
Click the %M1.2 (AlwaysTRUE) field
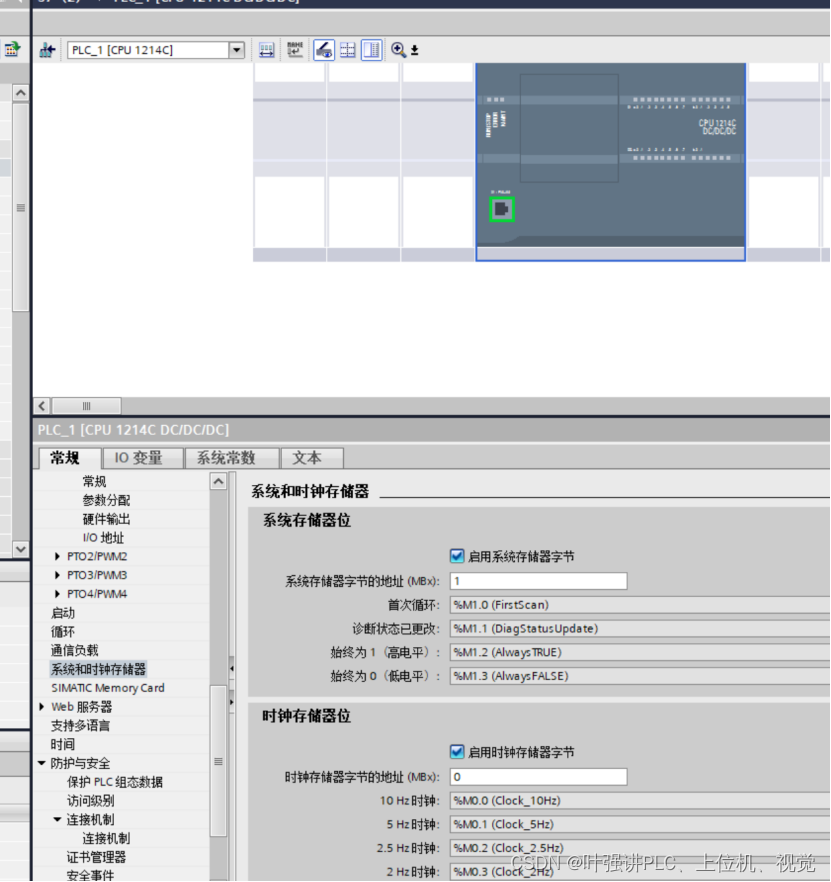[640, 652]
